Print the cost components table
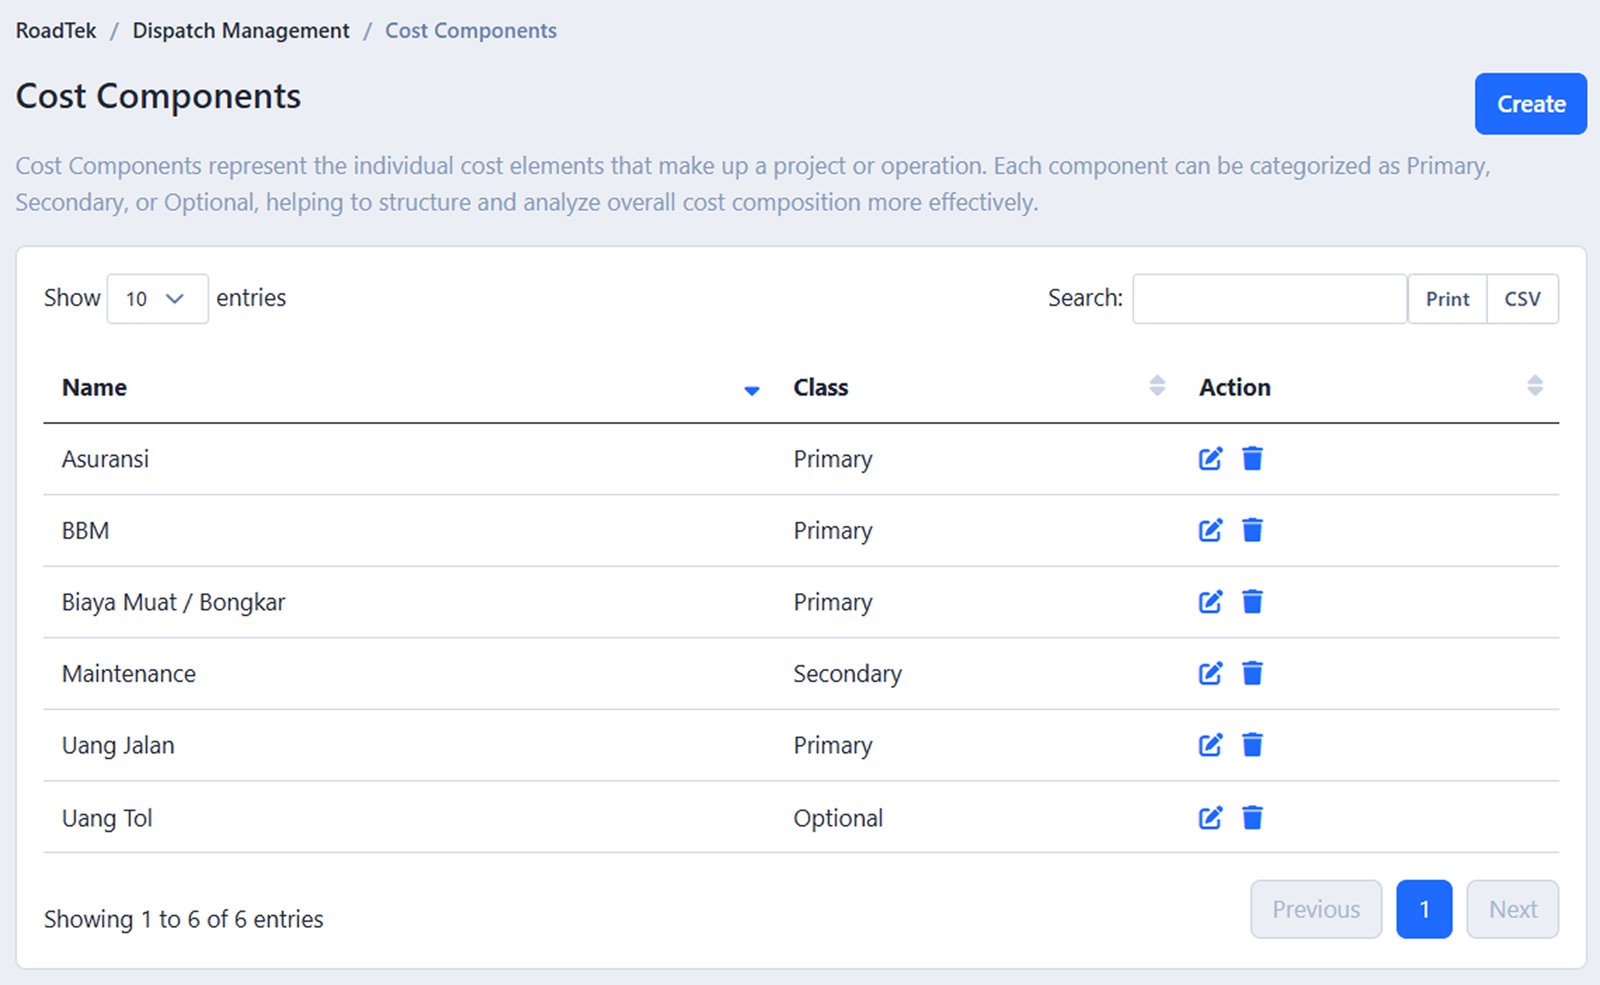The height and width of the screenshot is (985, 1600). pos(1447,299)
